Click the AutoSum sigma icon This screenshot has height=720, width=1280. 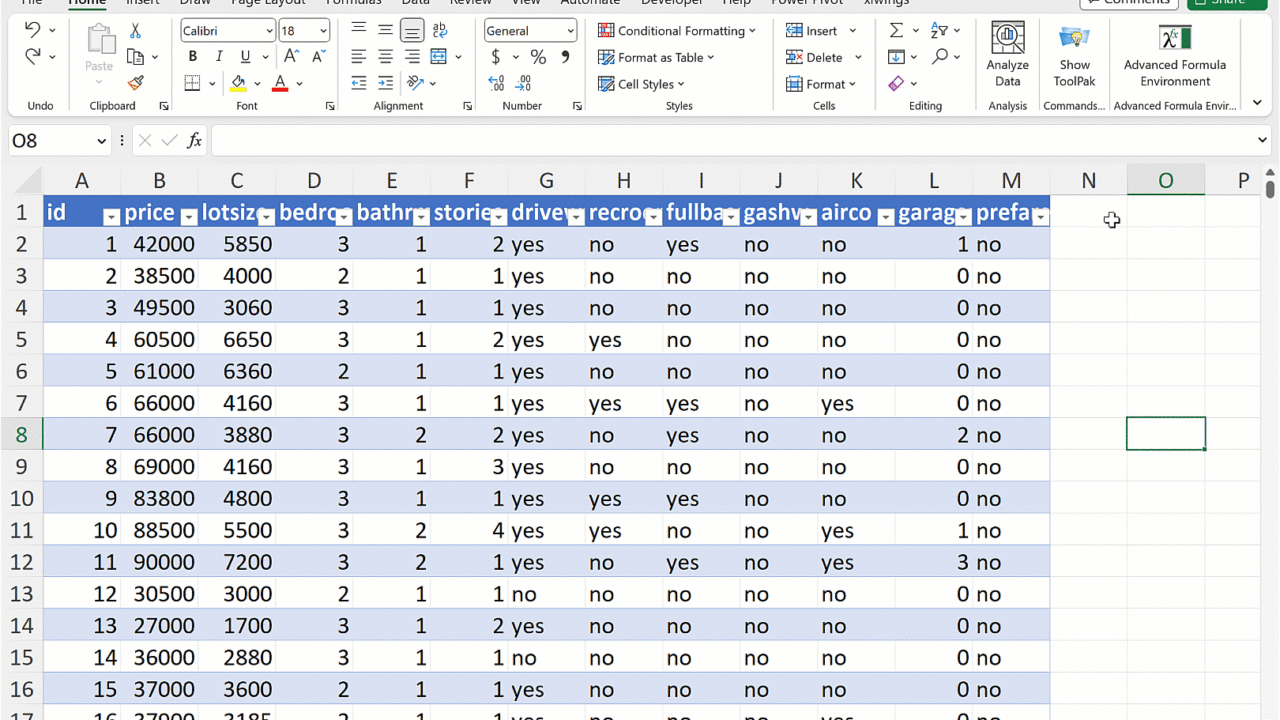pos(896,31)
